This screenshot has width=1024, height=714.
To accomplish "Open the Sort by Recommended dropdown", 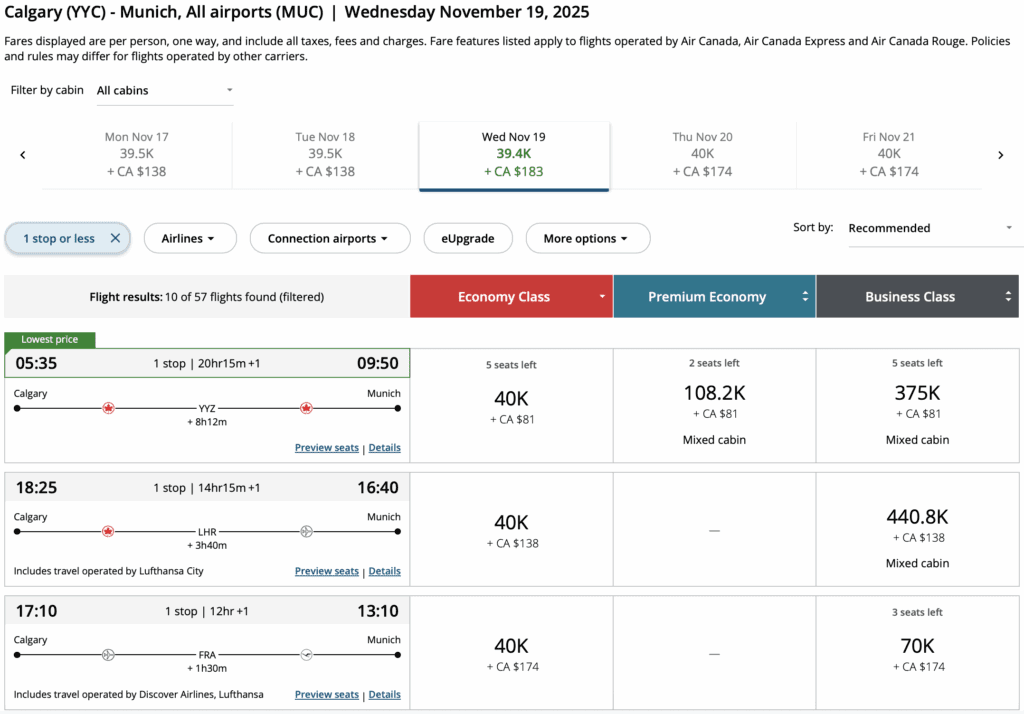I will (x=929, y=228).
